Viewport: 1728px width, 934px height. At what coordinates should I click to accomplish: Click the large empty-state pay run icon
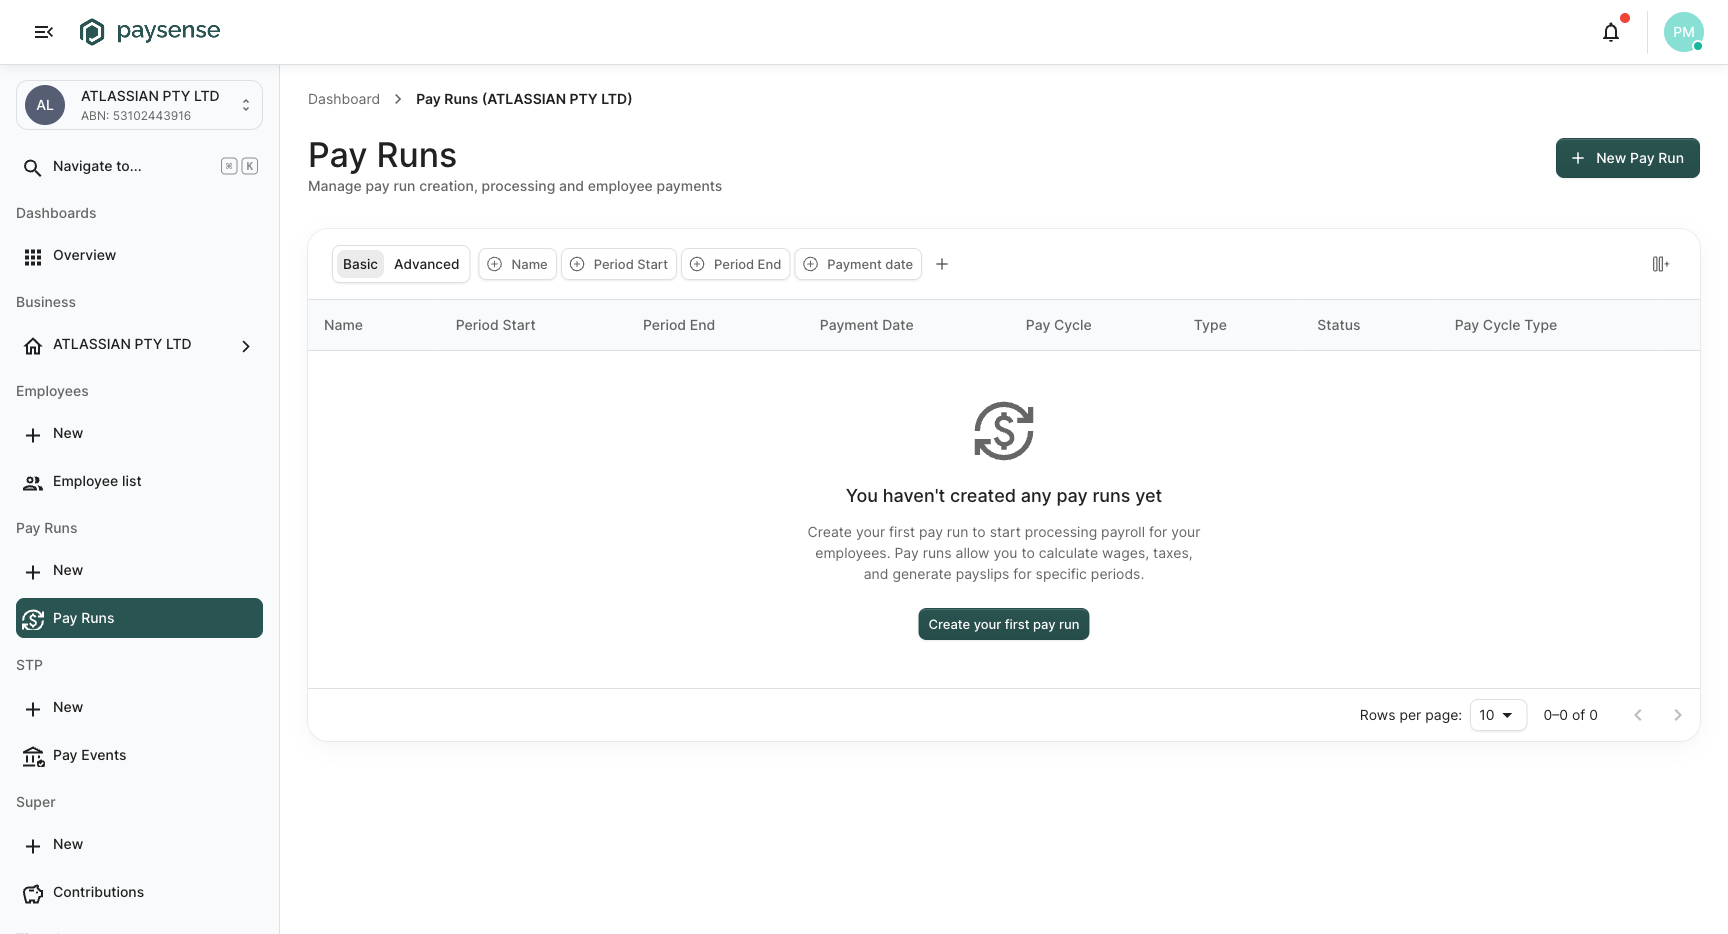(1004, 431)
